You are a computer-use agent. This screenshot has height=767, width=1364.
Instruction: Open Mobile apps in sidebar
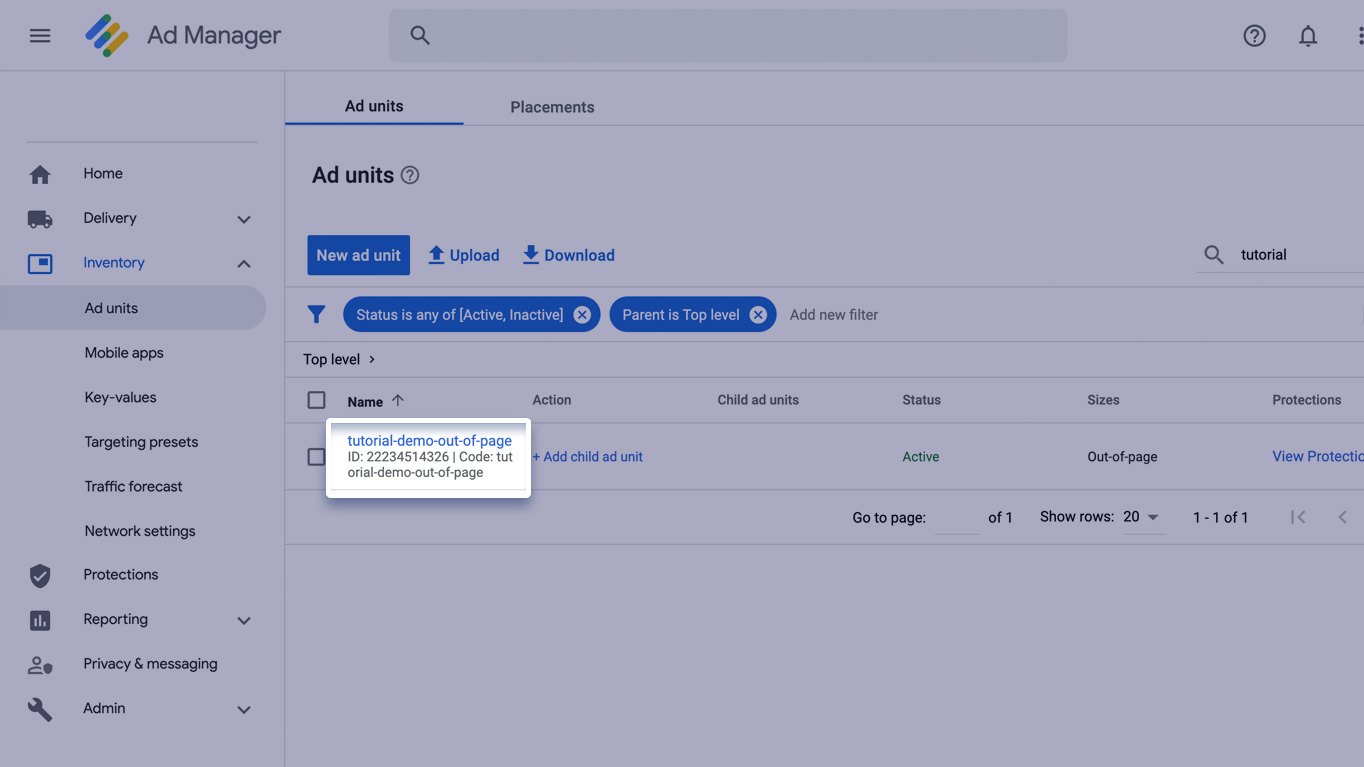click(x=124, y=353)
